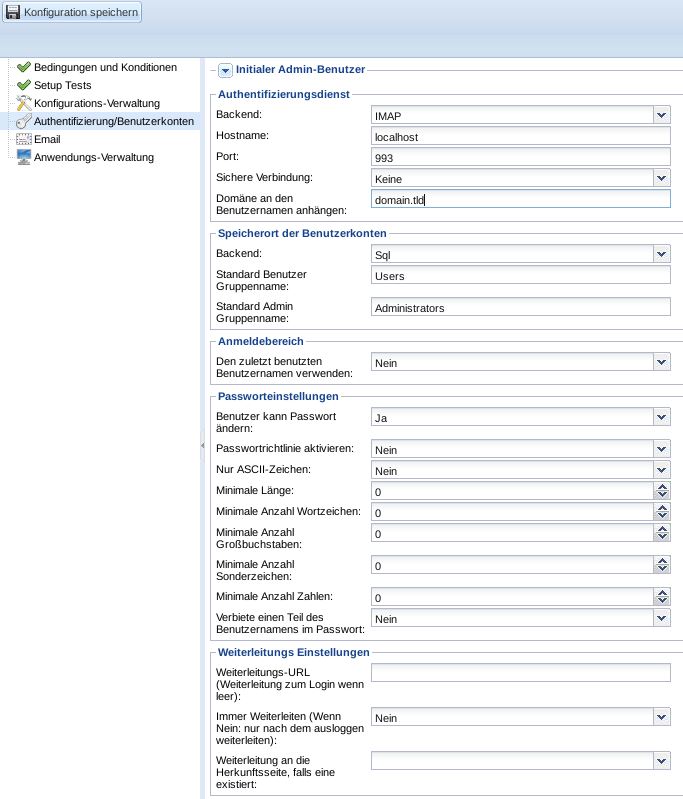The image size is (683, 799).
Task: Open the Sql storage Backend dropdown
Action: pos(661,254)
